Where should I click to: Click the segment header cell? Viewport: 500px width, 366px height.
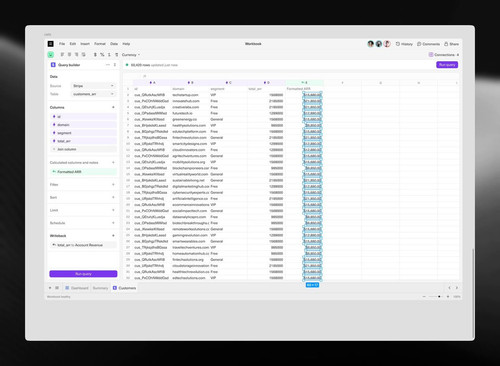click(x=228, y=89)
